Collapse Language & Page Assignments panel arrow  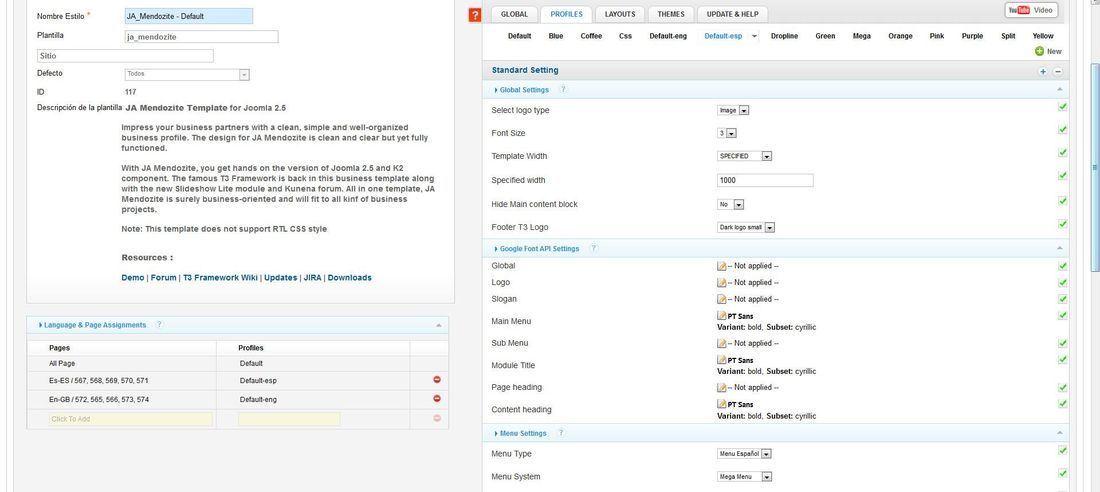coord(438,326)
